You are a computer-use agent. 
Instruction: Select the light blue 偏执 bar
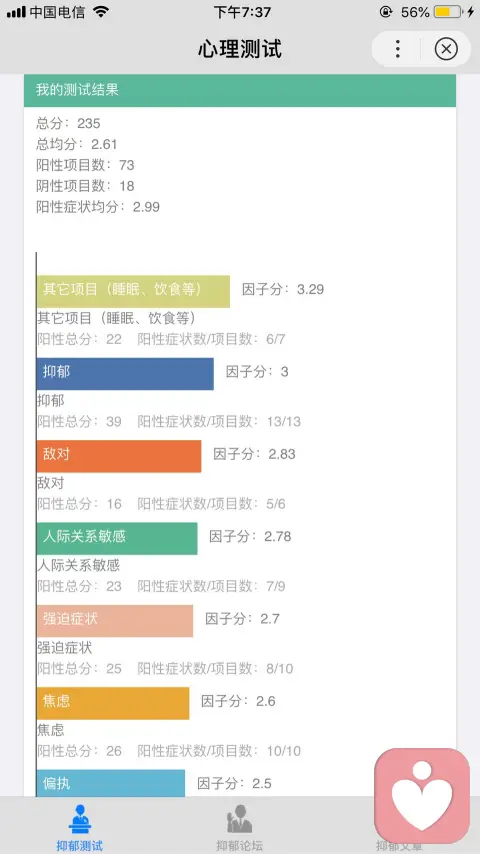pos(111,783)
